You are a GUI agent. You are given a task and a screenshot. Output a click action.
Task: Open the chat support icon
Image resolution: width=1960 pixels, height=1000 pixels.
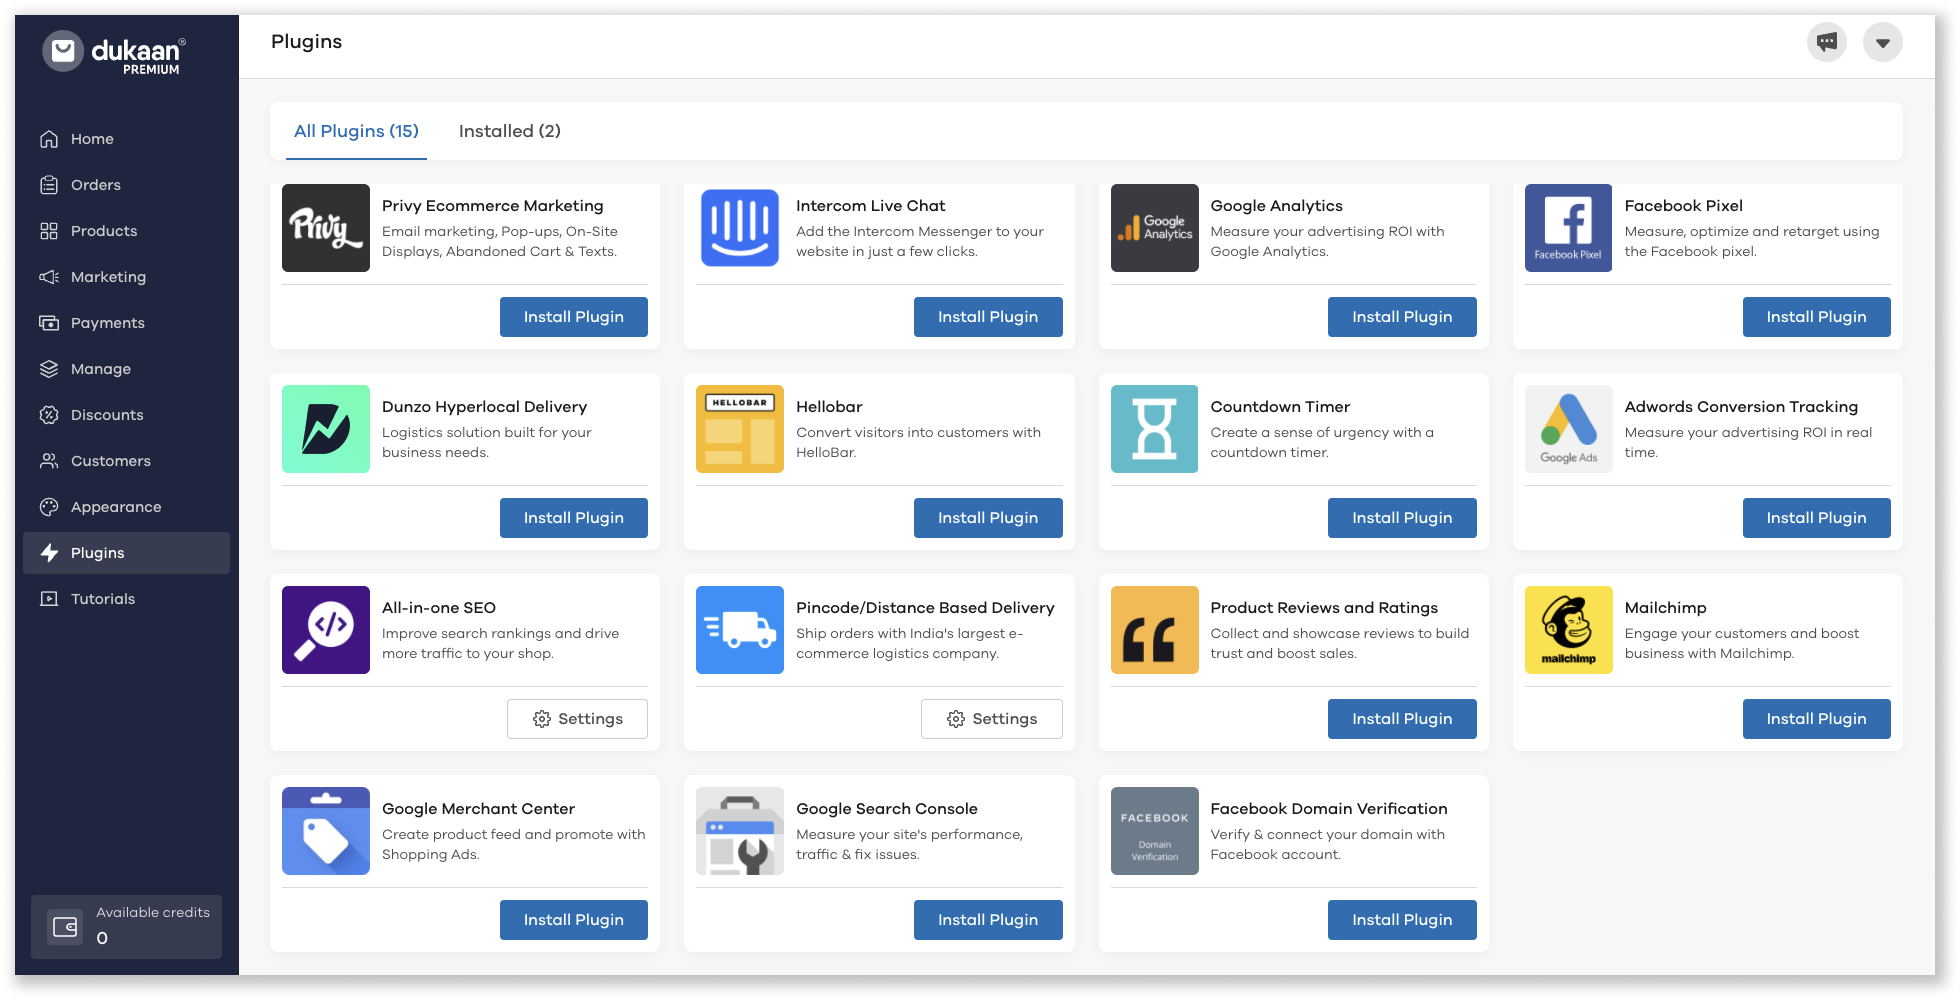click(x=1826, y=42)
